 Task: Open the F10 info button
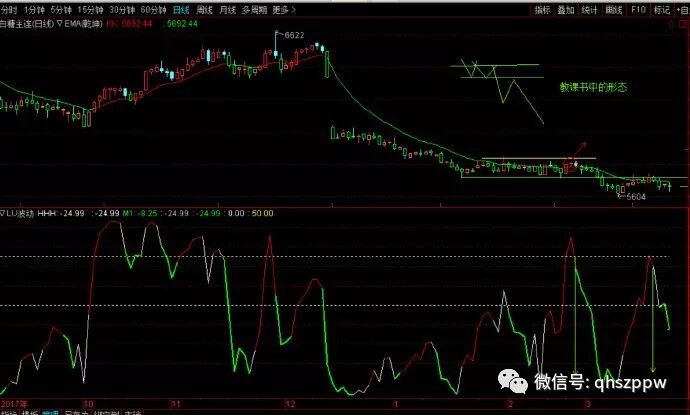point(638,10)
